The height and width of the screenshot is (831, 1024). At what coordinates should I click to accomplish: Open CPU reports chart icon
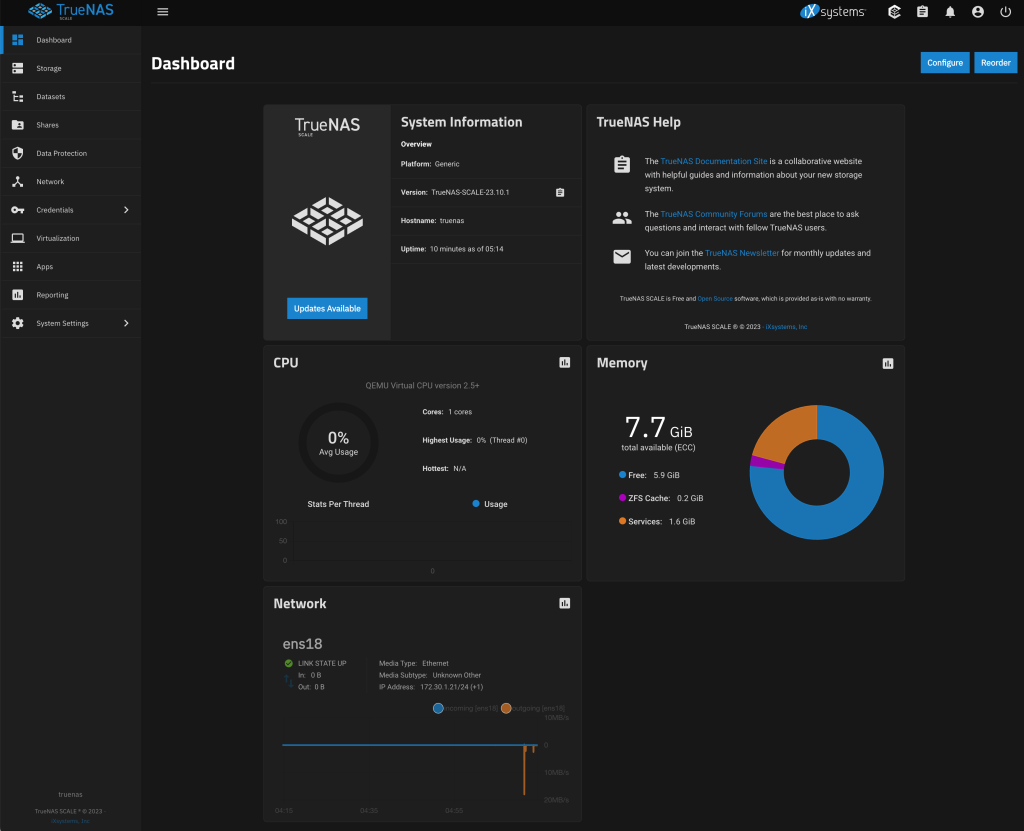565,362
